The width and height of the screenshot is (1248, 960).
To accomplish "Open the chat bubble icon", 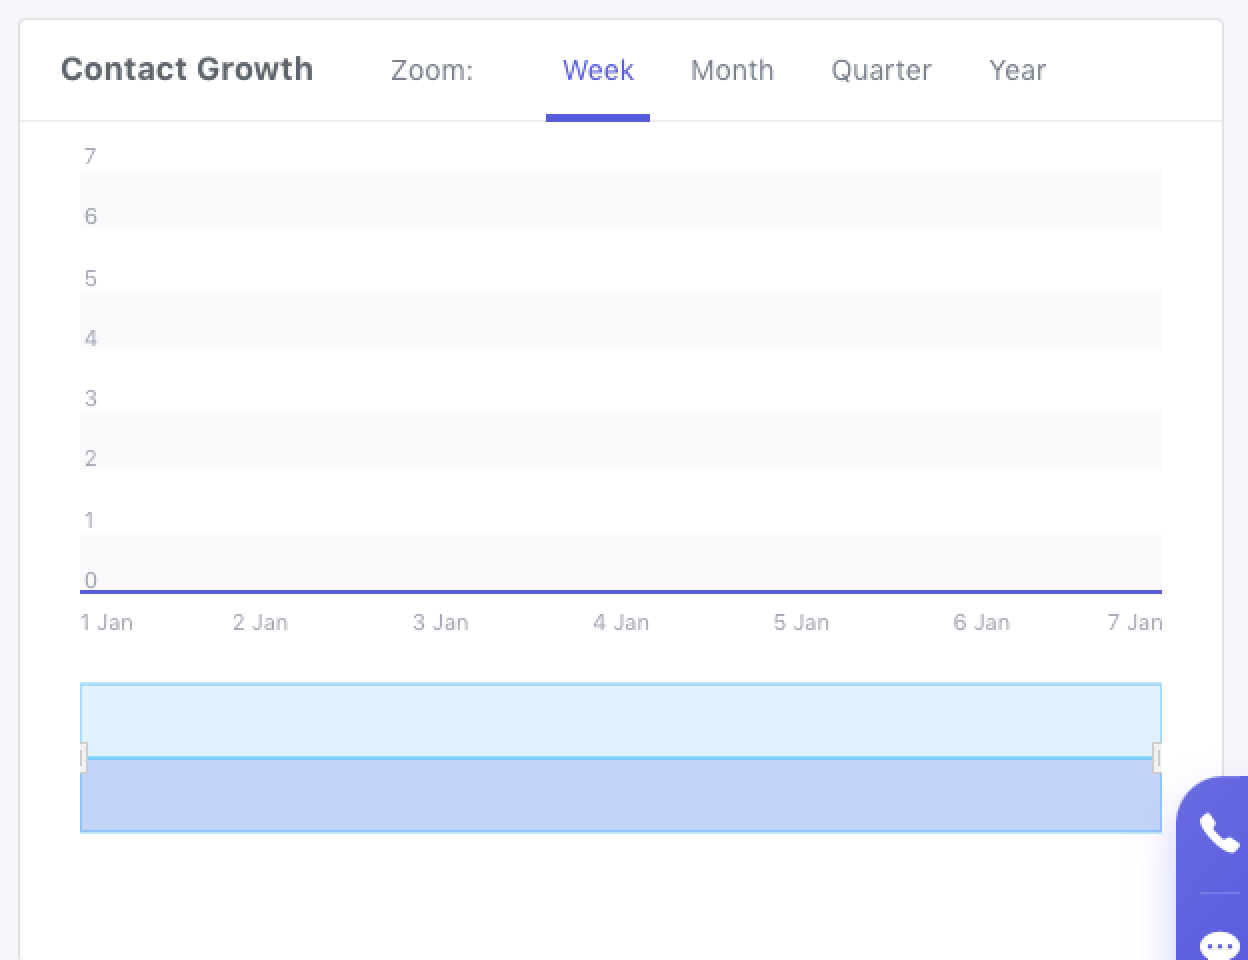I will pos(1219,944).
